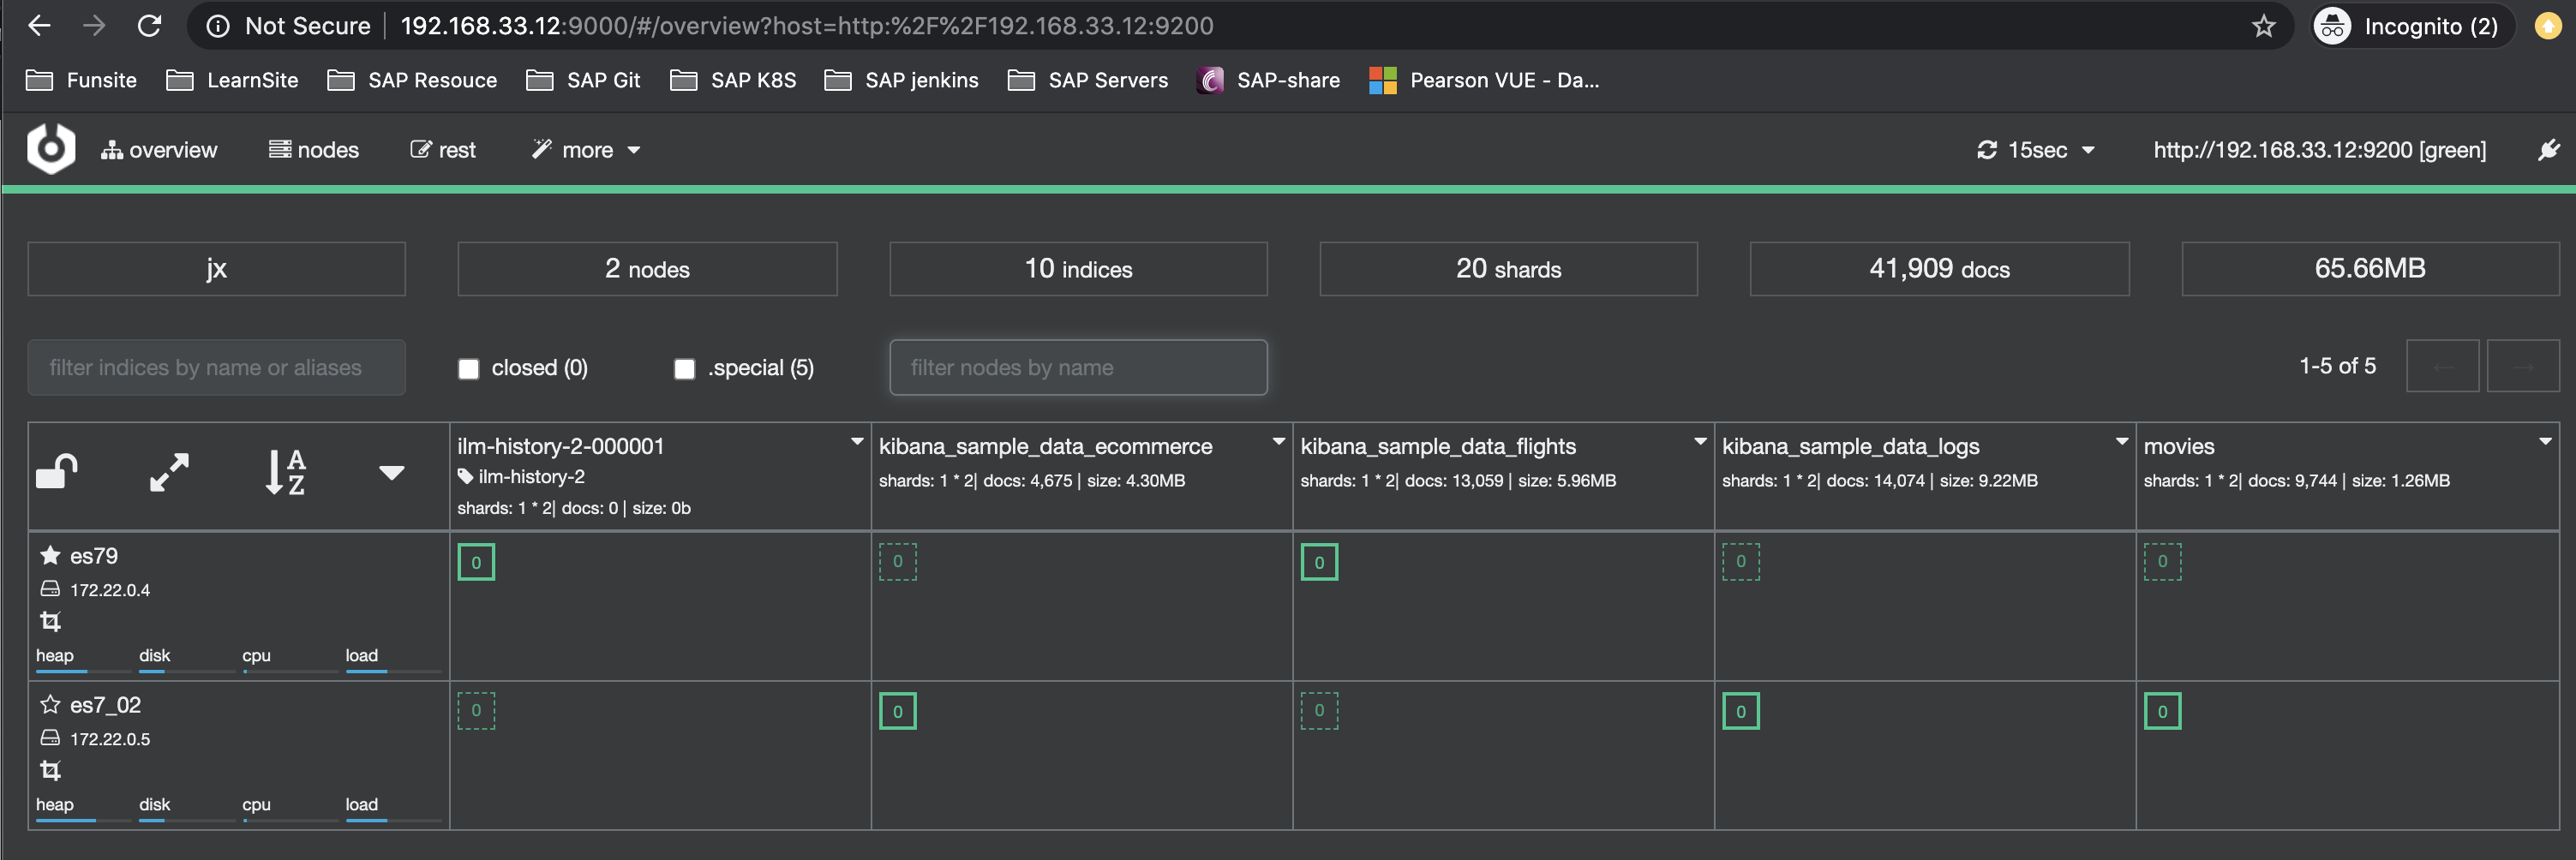Select es7_02 primary shard 0 of movies
Screen dimensions: 2576x860
click(x=2162, y=711)
